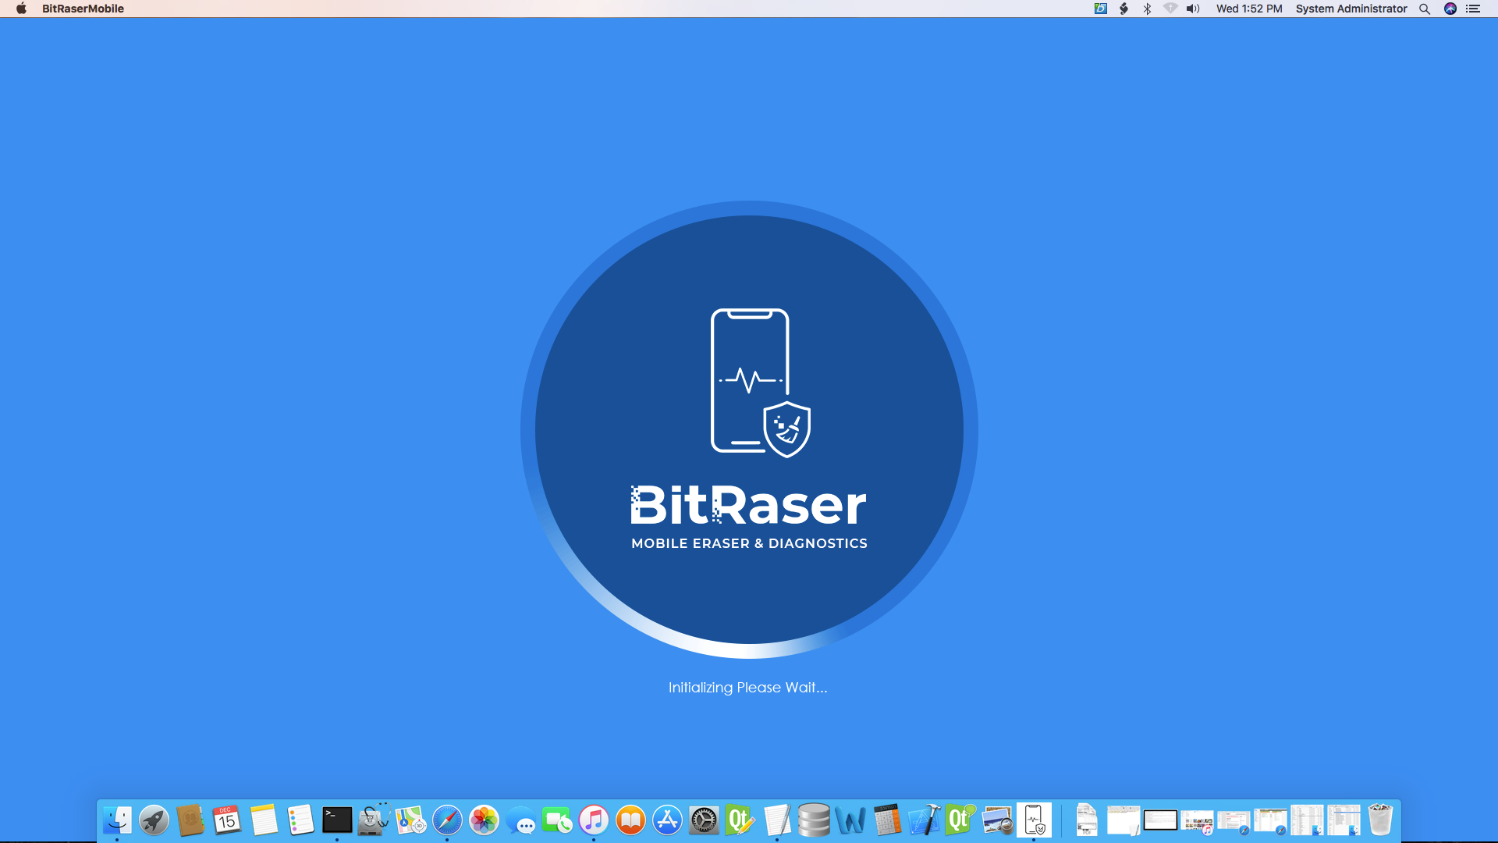Screen dimensions: 1498x843
Task: Open Notification Center list icon
Action: (x=1473, y=8)
